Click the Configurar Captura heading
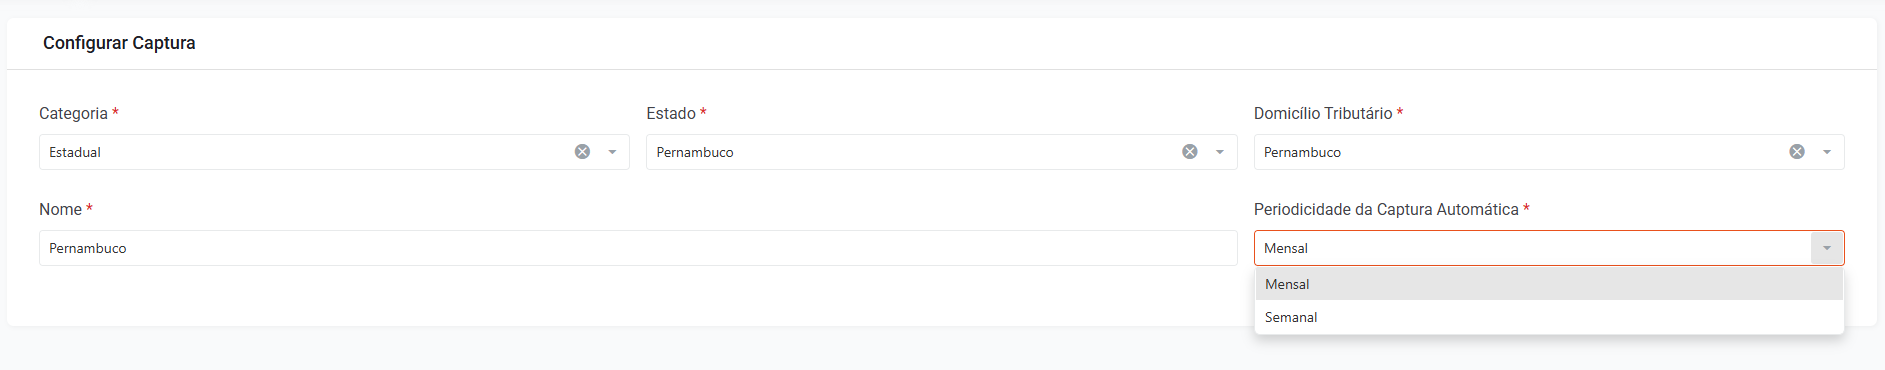 click(x=119, y=43)
